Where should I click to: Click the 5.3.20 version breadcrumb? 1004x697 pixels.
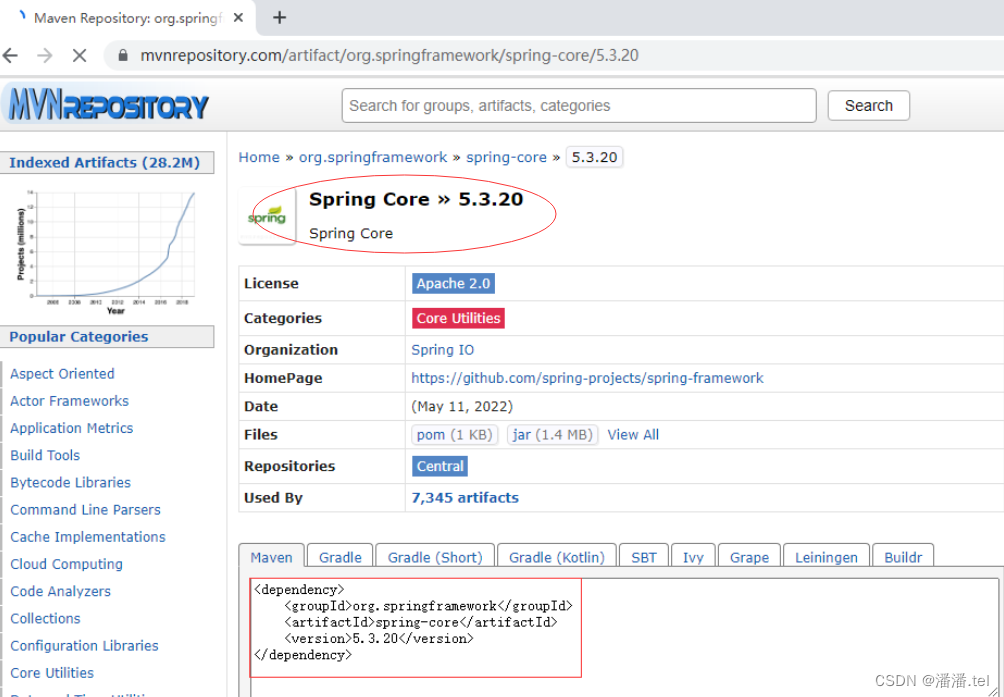(594, 157)
